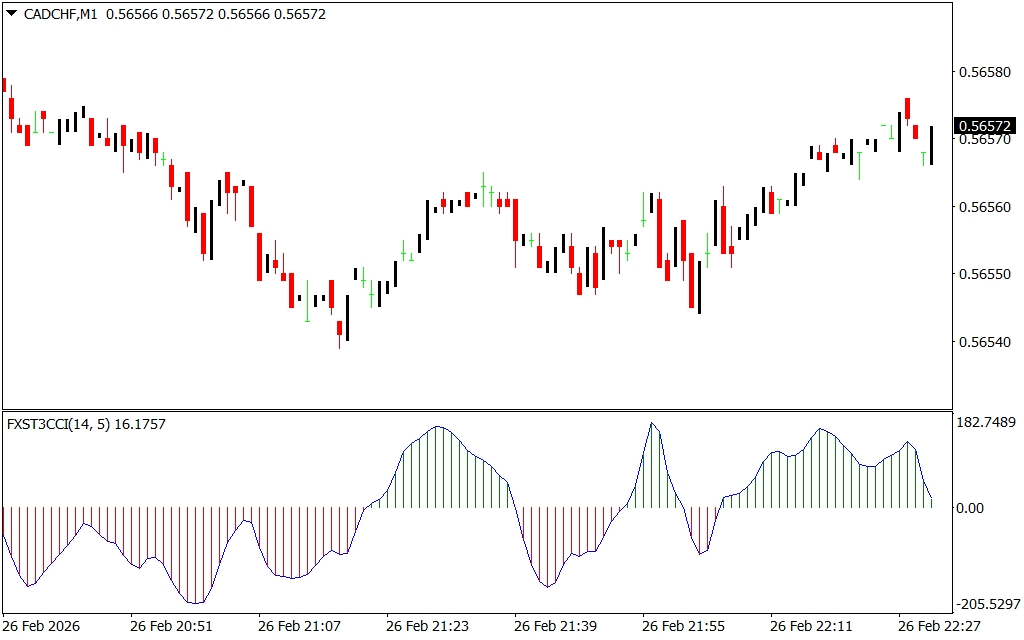
Task: Click the lowest red candle near 0.56540
Action: (x=339, y=328)
